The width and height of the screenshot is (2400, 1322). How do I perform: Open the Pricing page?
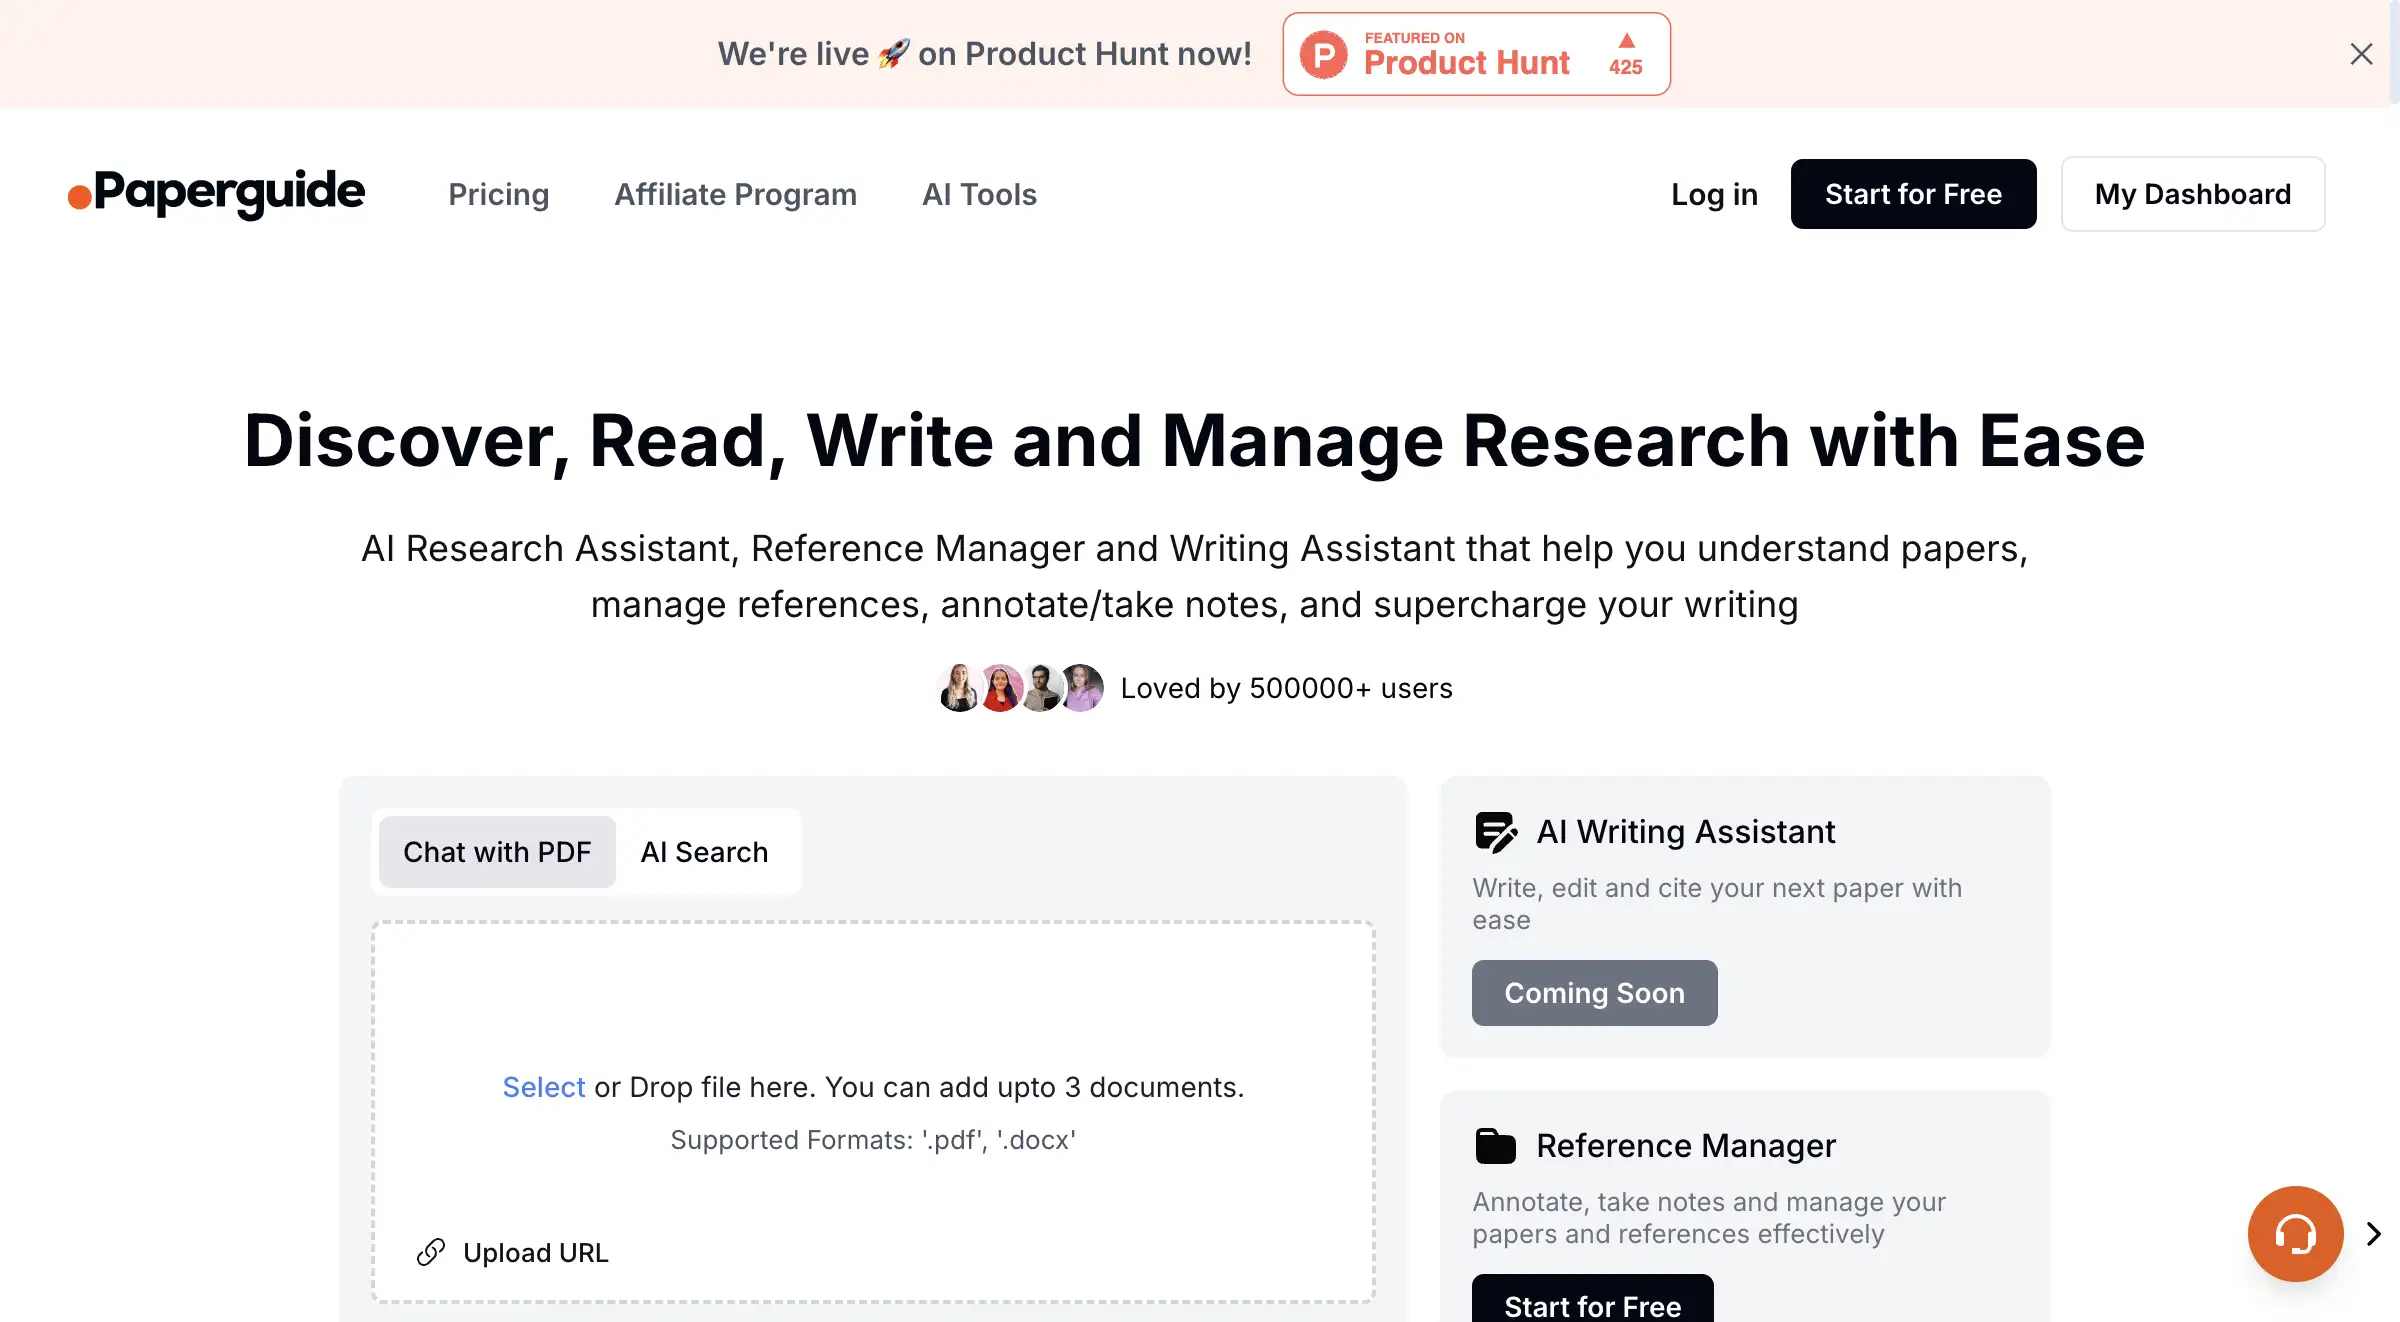(x=499, y=194)
